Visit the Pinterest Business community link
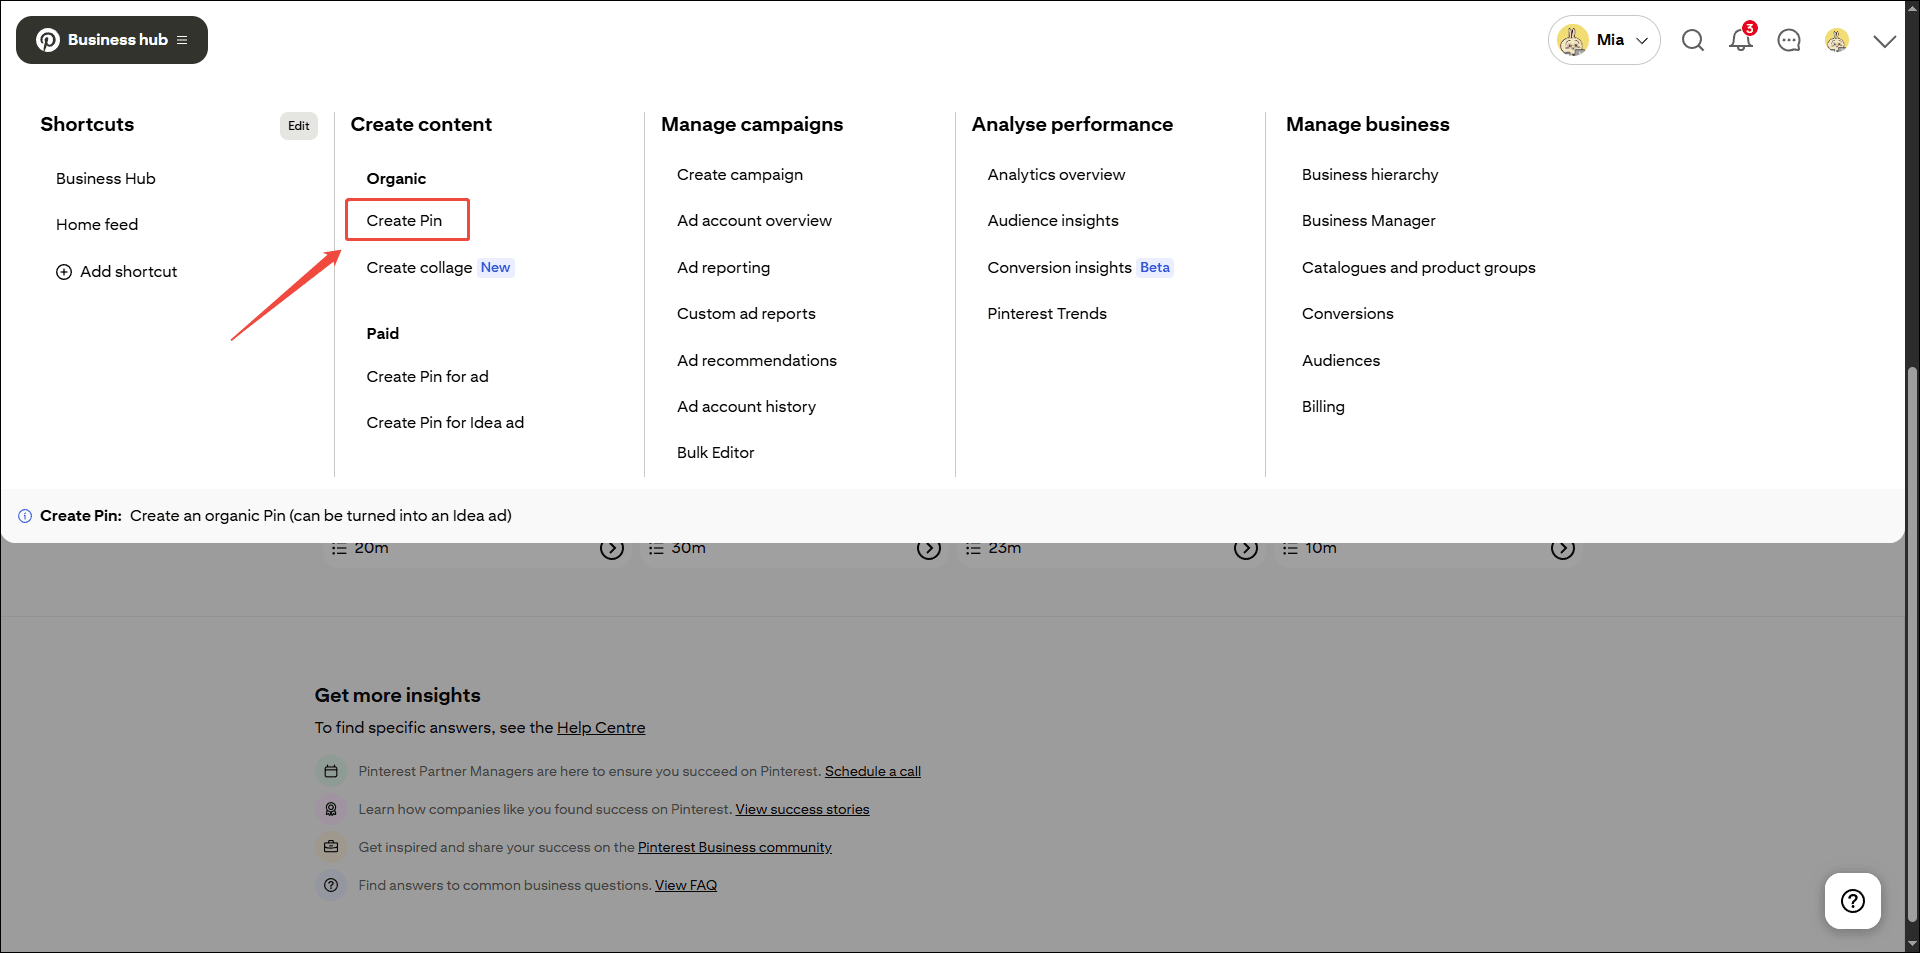The width and height of the screenshot is (1920, 953). point(735,848)
